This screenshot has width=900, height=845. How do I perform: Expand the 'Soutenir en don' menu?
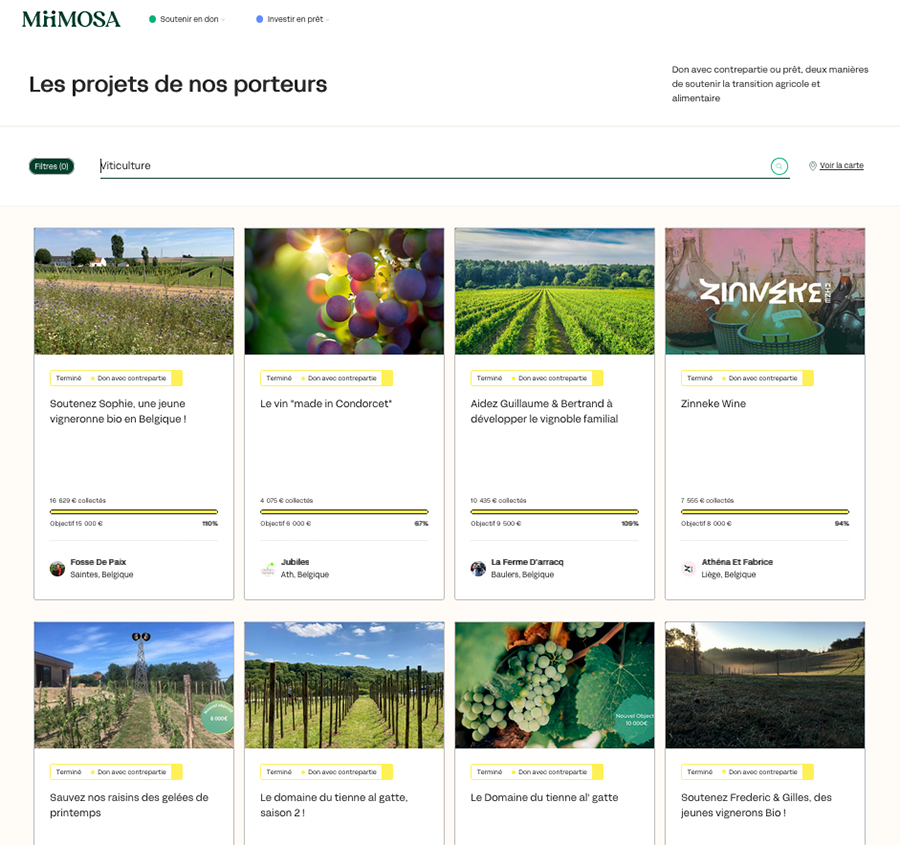(188, 19)
